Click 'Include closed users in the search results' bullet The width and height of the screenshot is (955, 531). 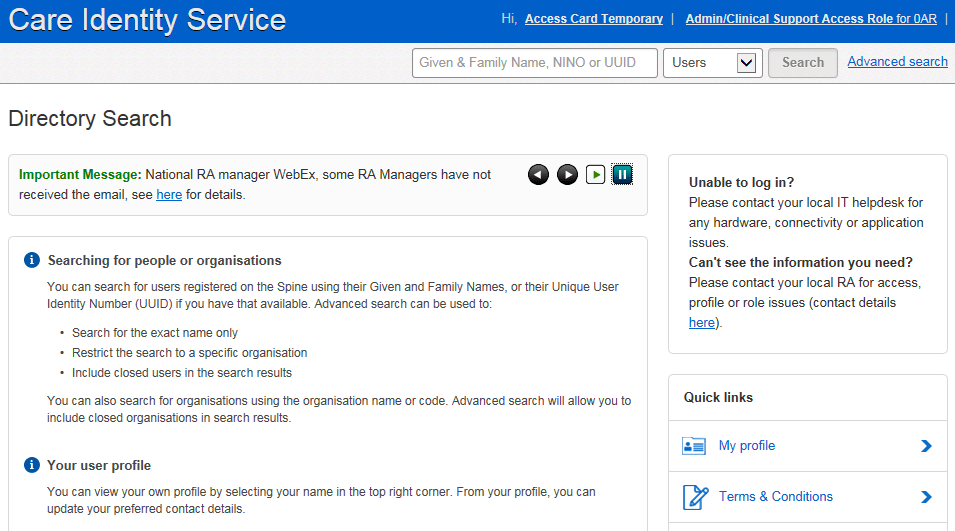point(181,373)
